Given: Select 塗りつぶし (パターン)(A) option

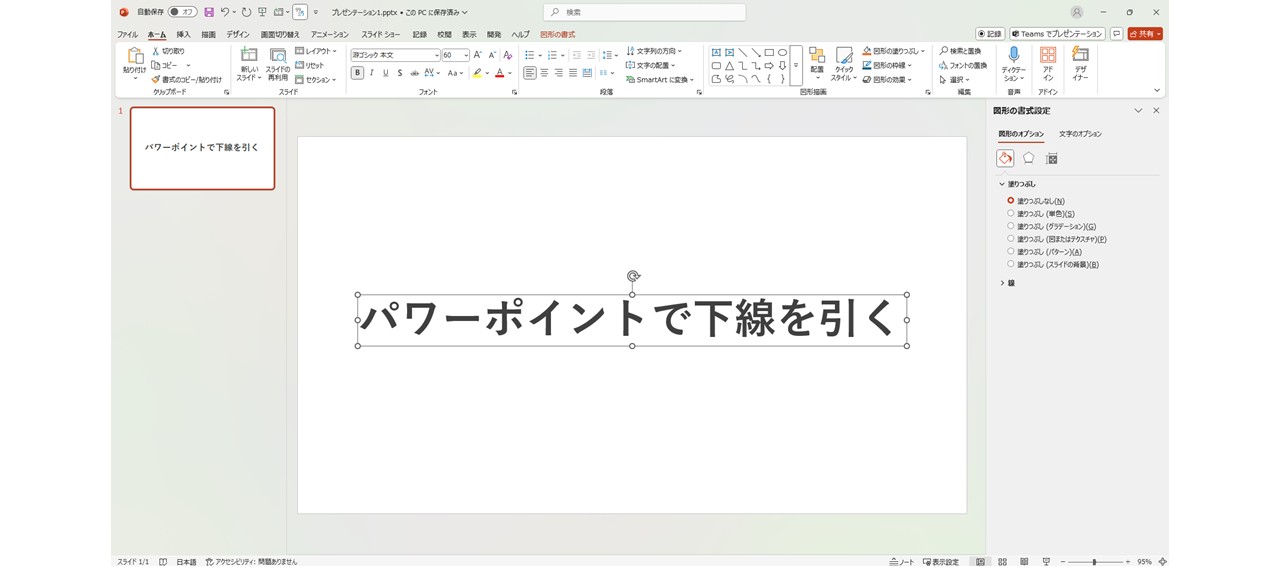Looking at the screenshot, I should (x=1045, y=252).
